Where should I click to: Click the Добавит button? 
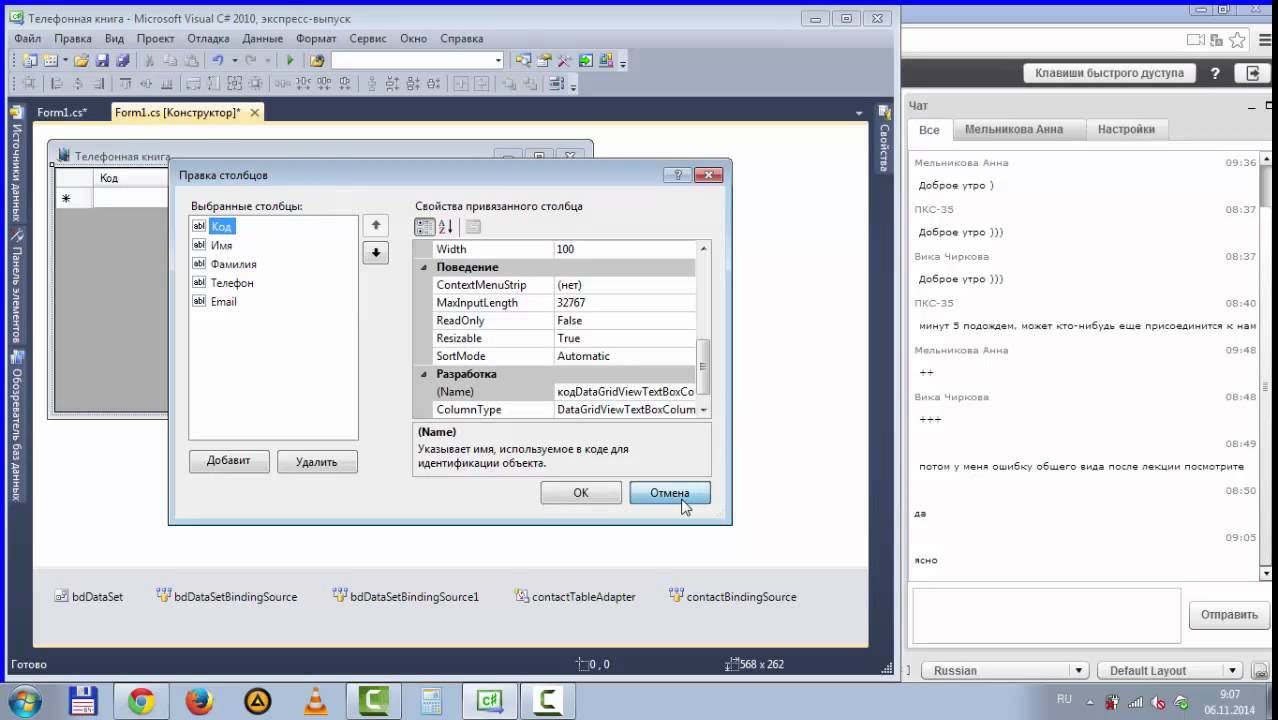coord(229,461)
